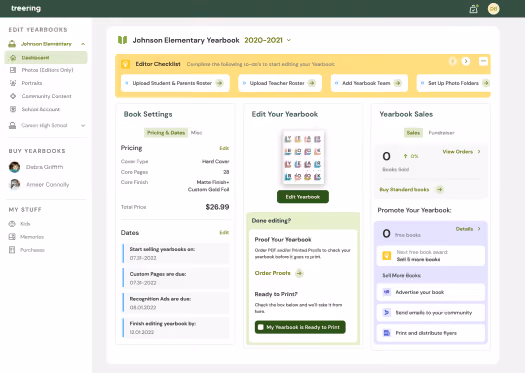Click the Send emails paper plane icon

click(x=387, y=313)
